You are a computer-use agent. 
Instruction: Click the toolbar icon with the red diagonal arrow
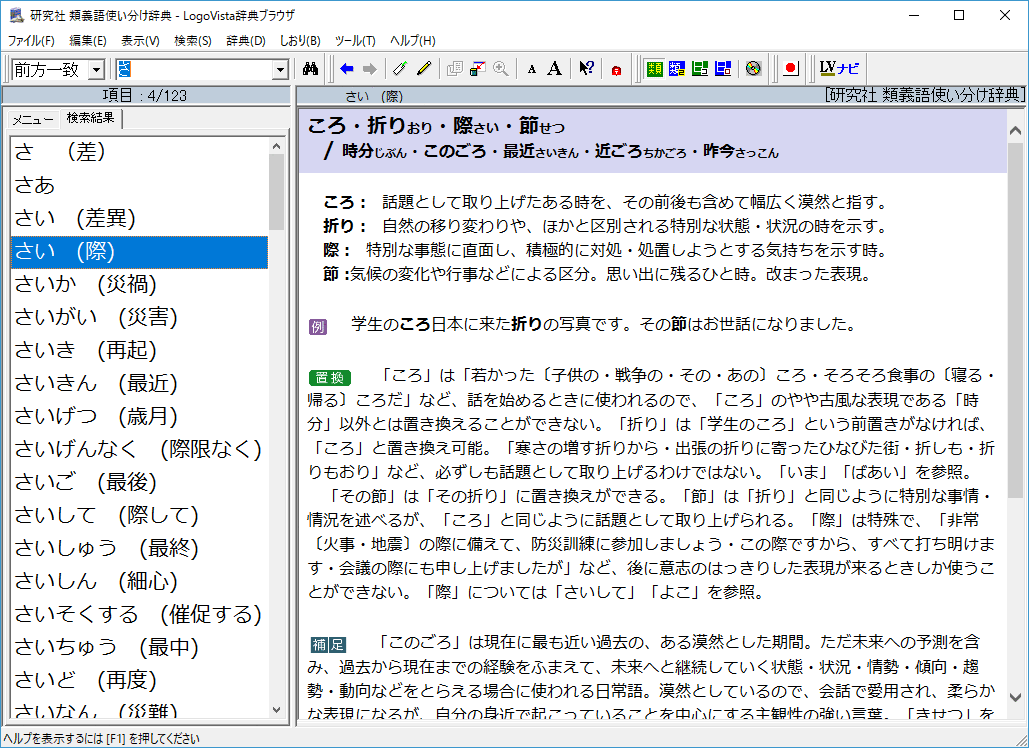click(478, 68)
